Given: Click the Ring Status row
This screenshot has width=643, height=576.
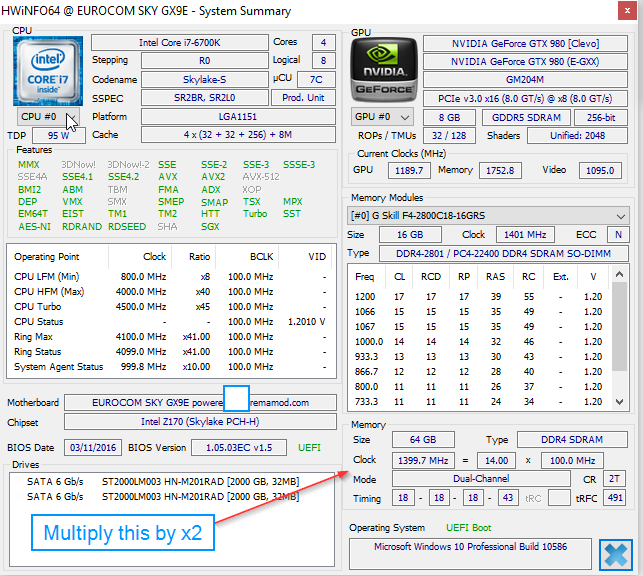Looking at the screenshot, I should pyautogui.click(x=171, y=352).
